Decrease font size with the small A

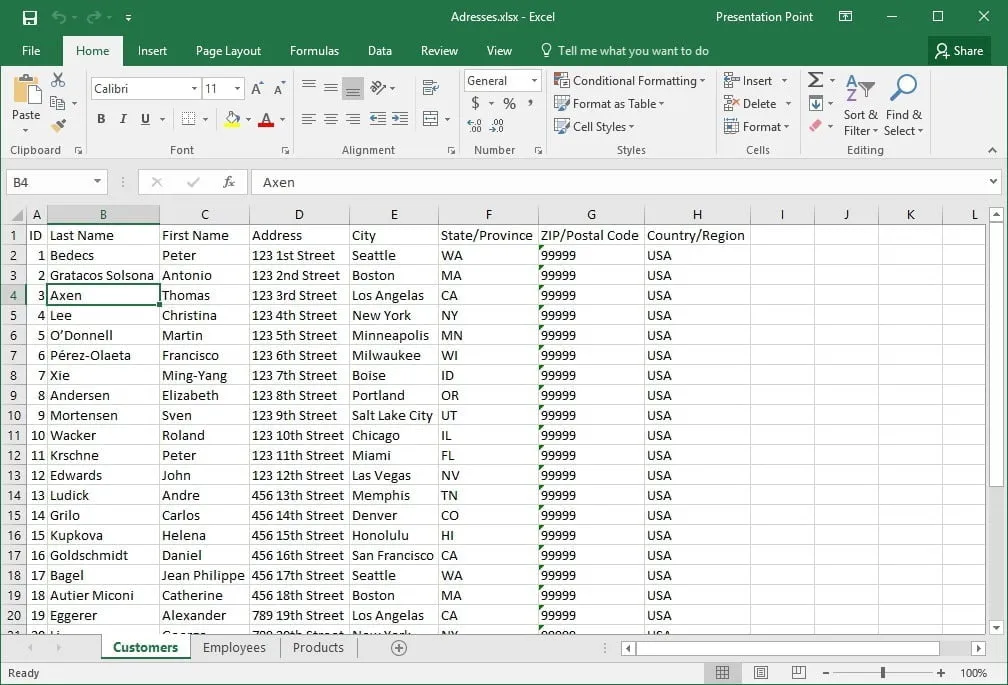tap(279, 89)
